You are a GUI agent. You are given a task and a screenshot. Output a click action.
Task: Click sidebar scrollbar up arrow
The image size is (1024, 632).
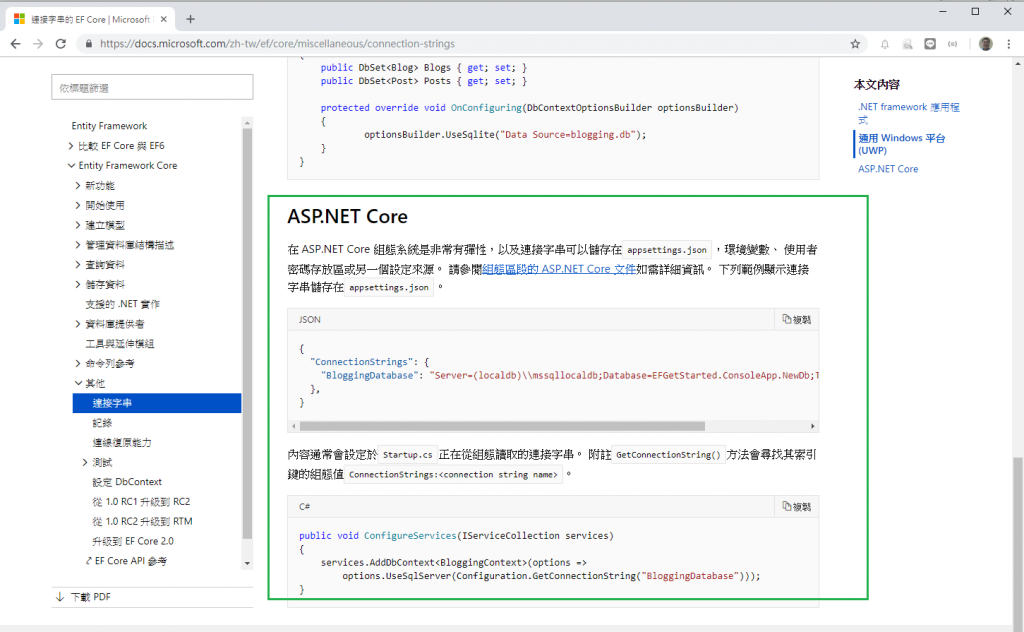[247, 123]
